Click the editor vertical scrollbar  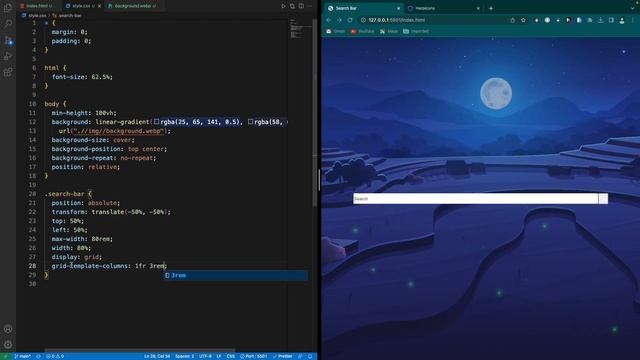click(315, 112)
